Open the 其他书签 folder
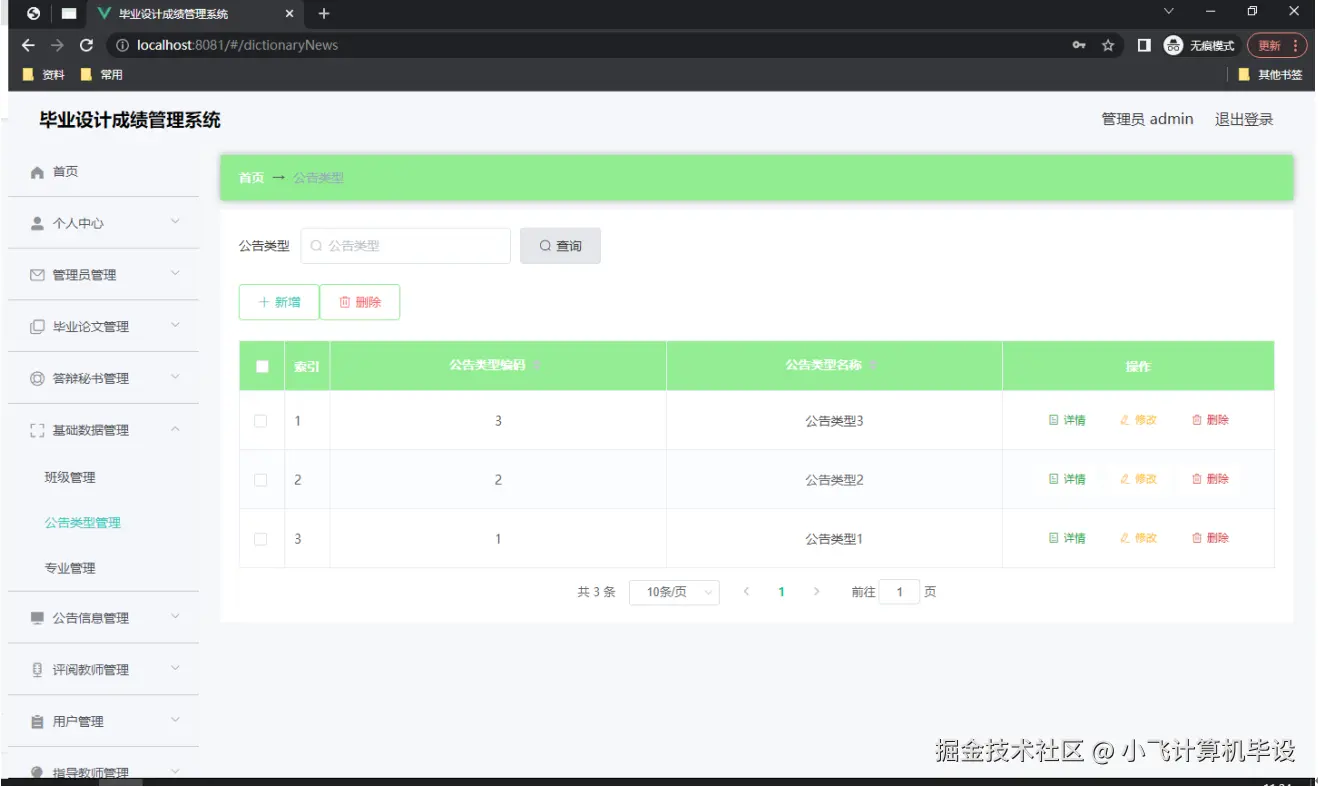The width and height of the screenshot is (1318, 787). tap(1270, 75)
